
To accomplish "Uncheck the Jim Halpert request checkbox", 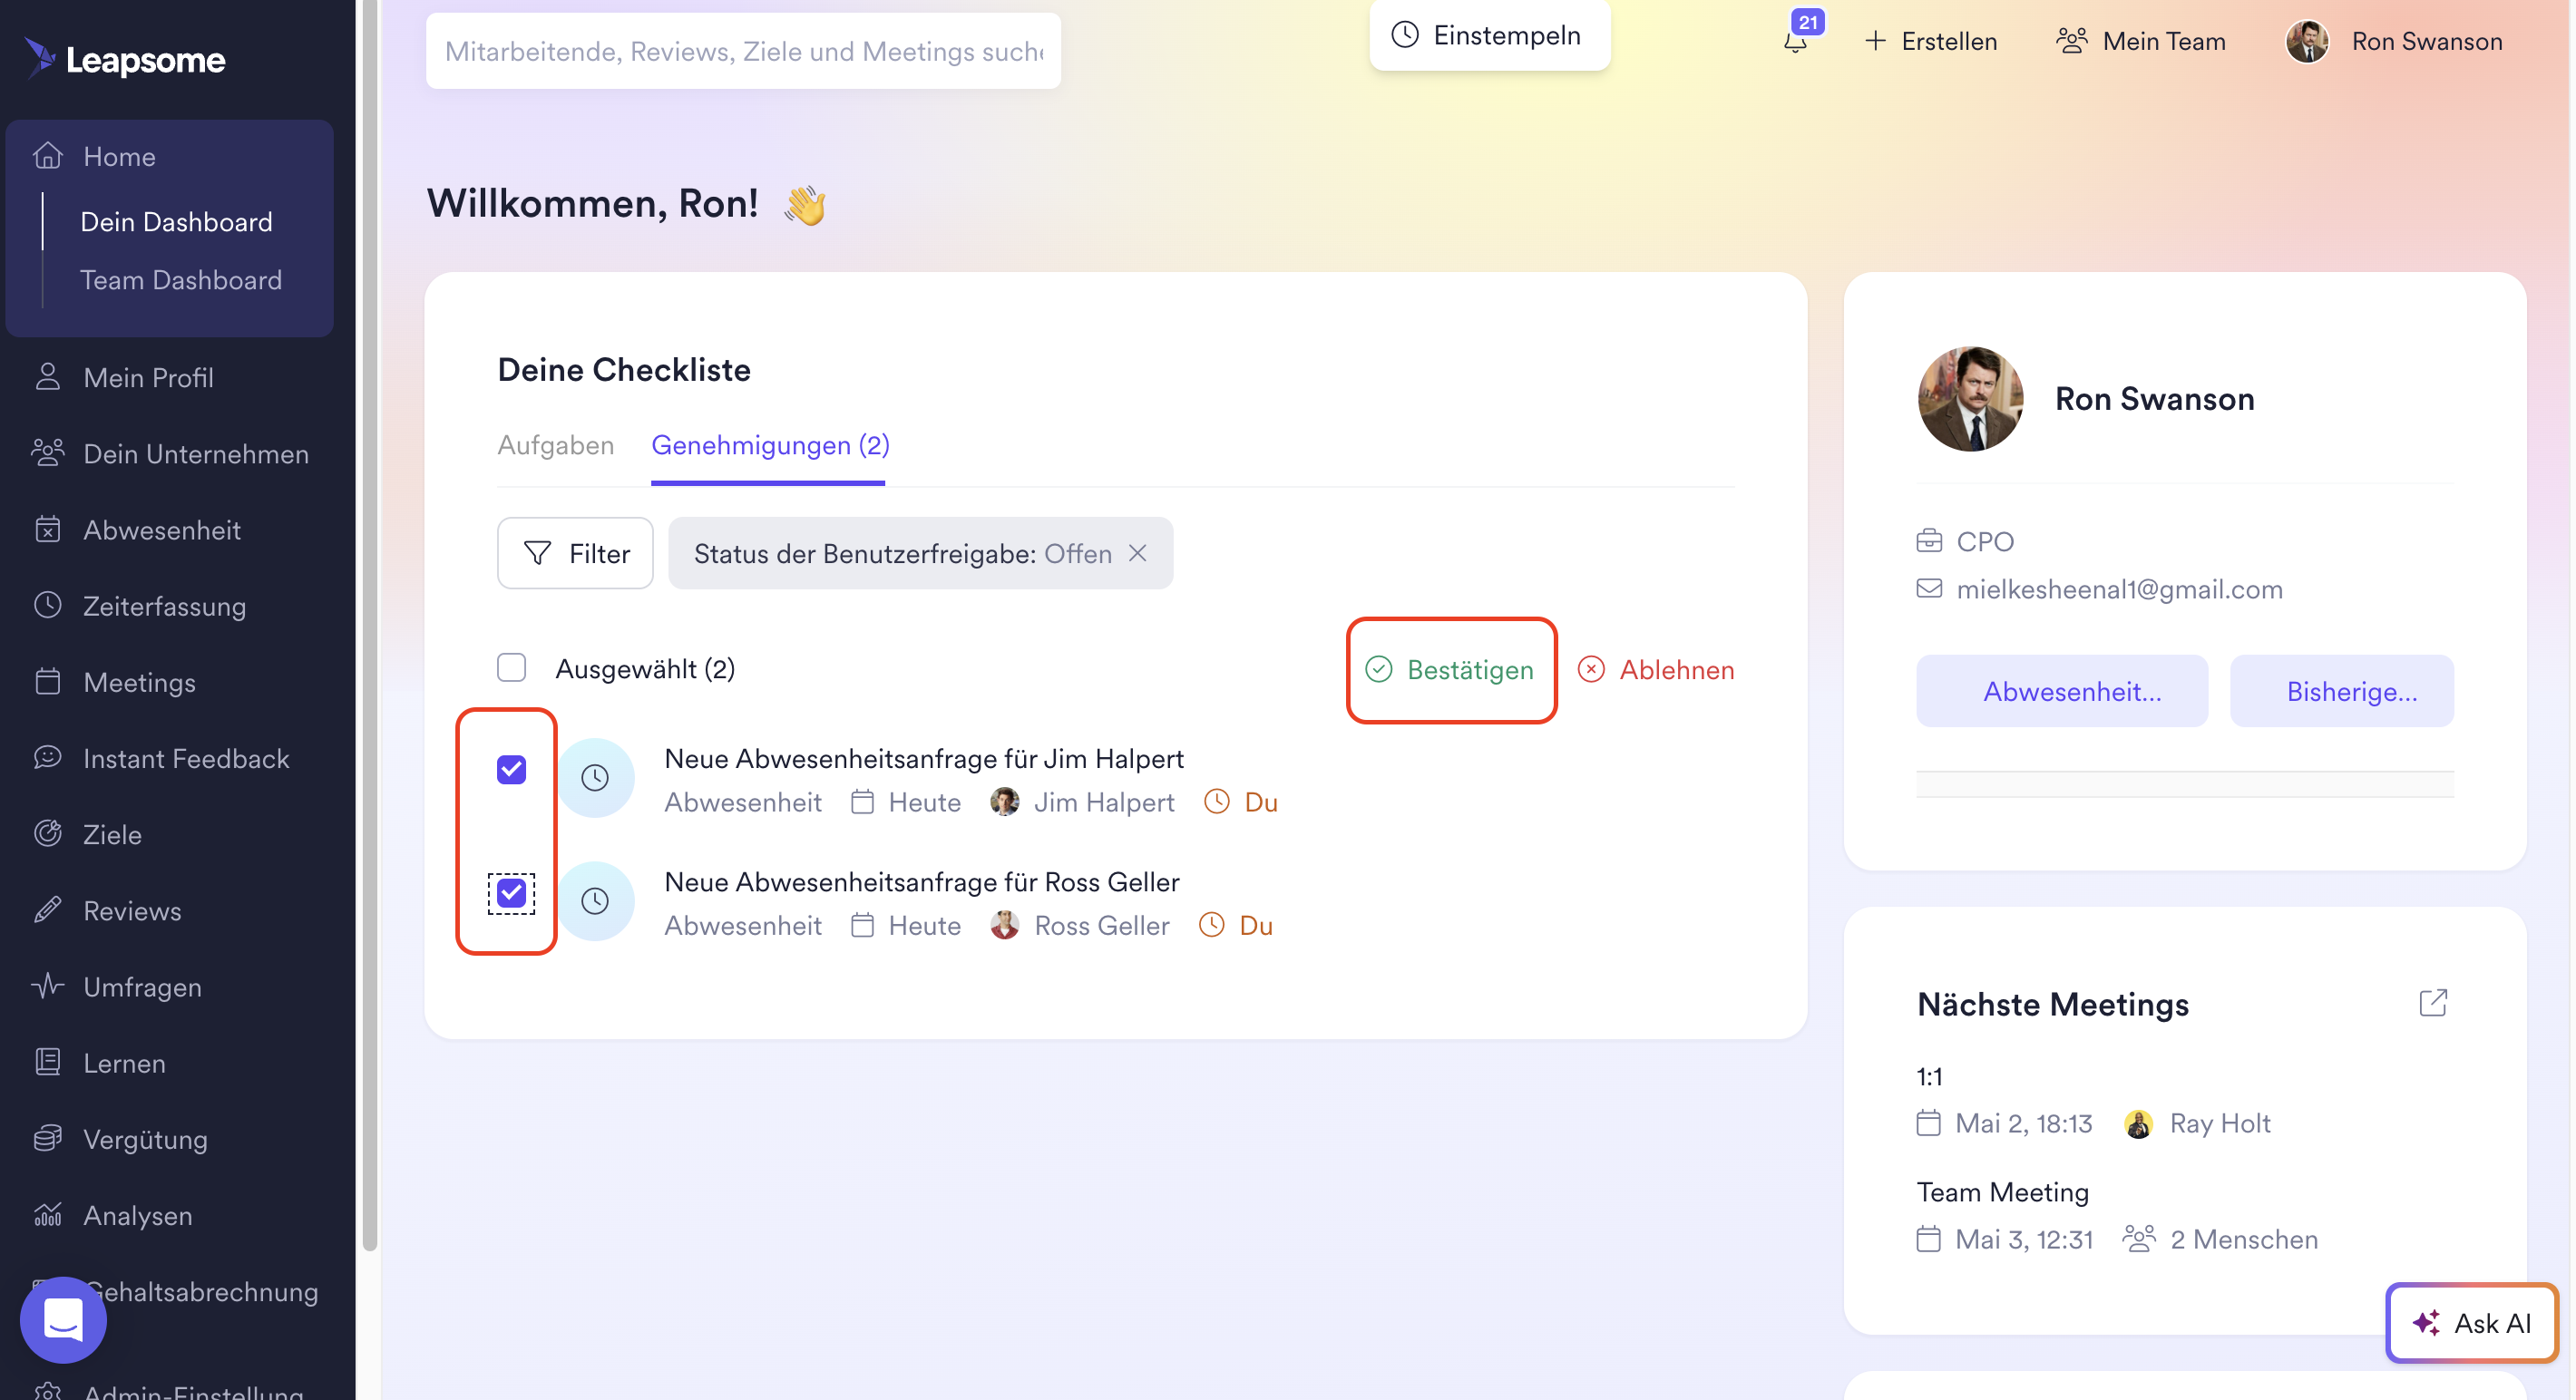I will (x=511, y=770).
